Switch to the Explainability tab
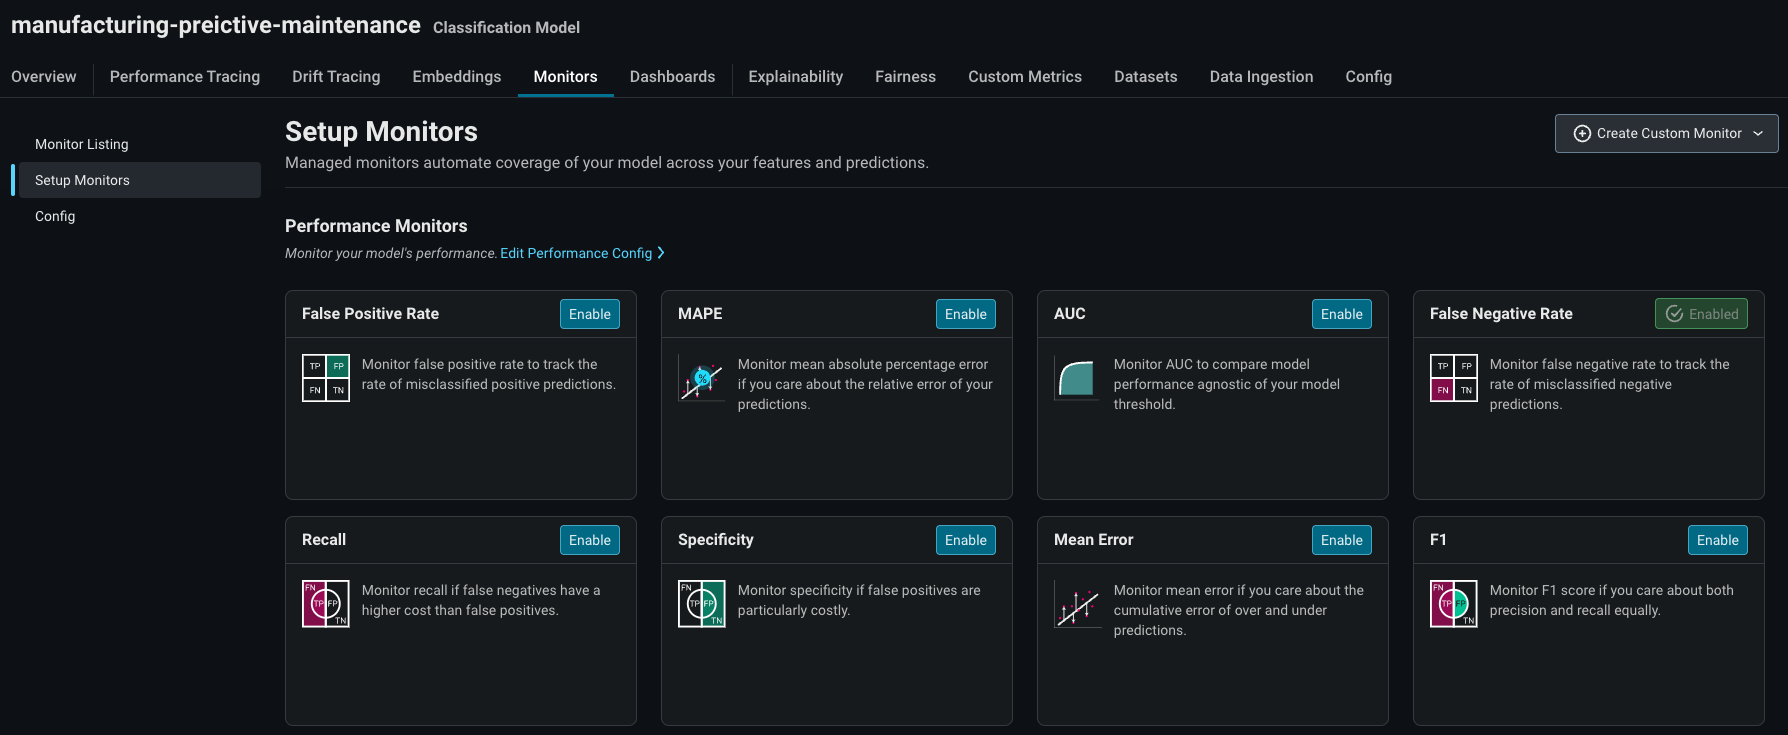Viewport: 1788px width, 735px height. point(796,77)
